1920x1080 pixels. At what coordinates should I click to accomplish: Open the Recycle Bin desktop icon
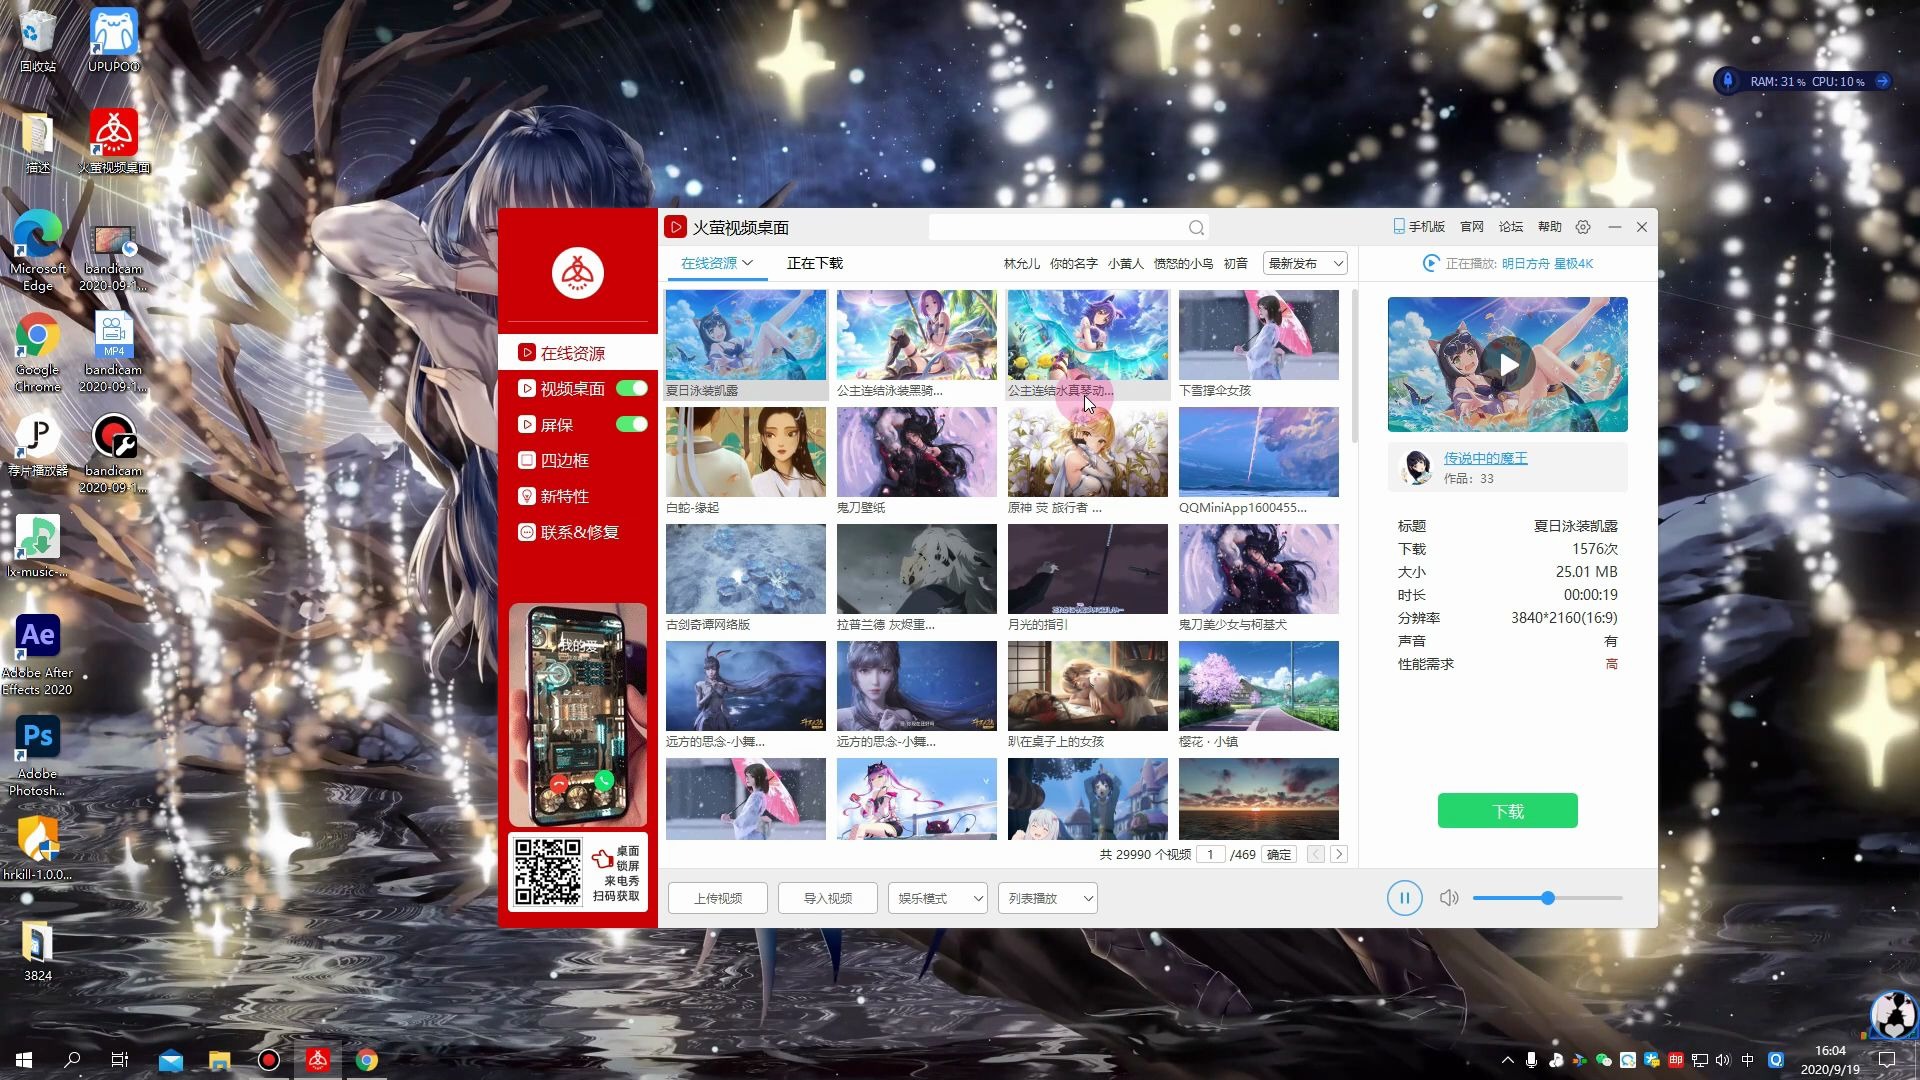click(x=37, y=41)
